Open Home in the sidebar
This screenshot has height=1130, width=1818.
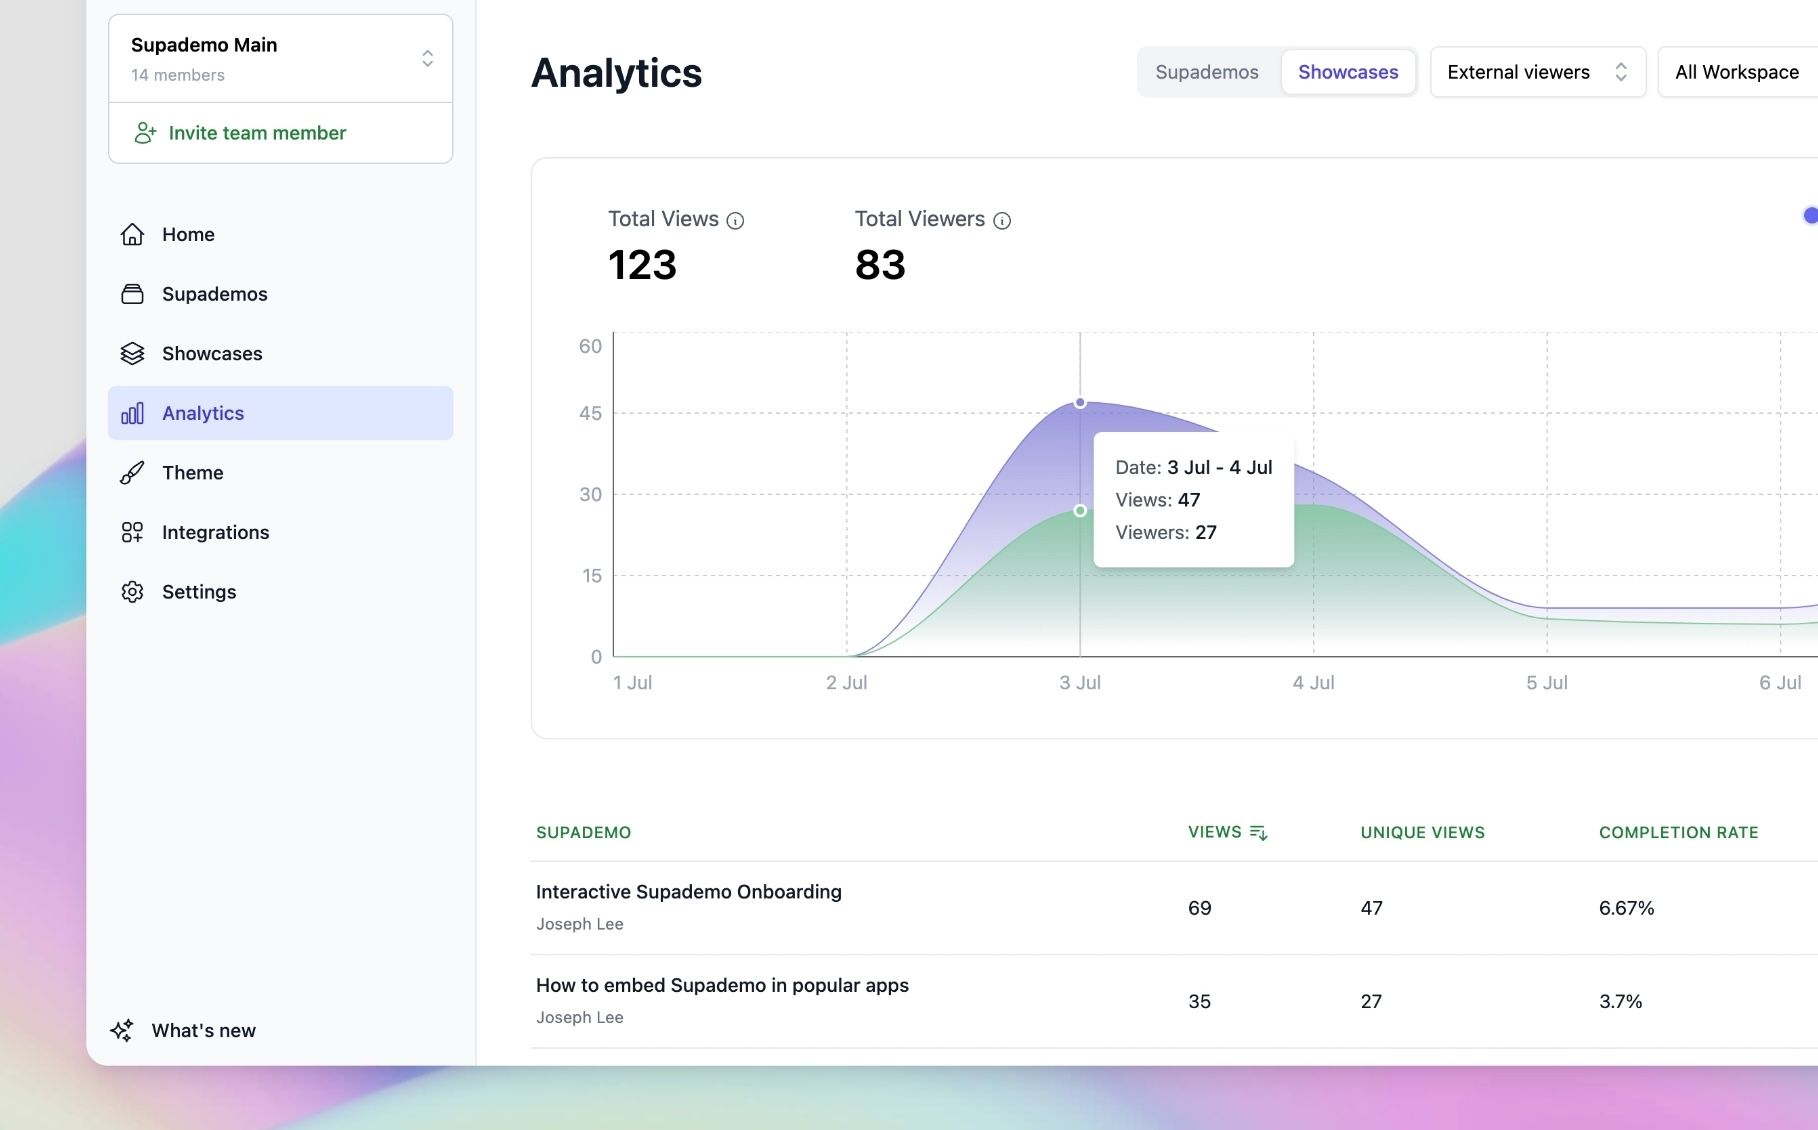[280, 234]
